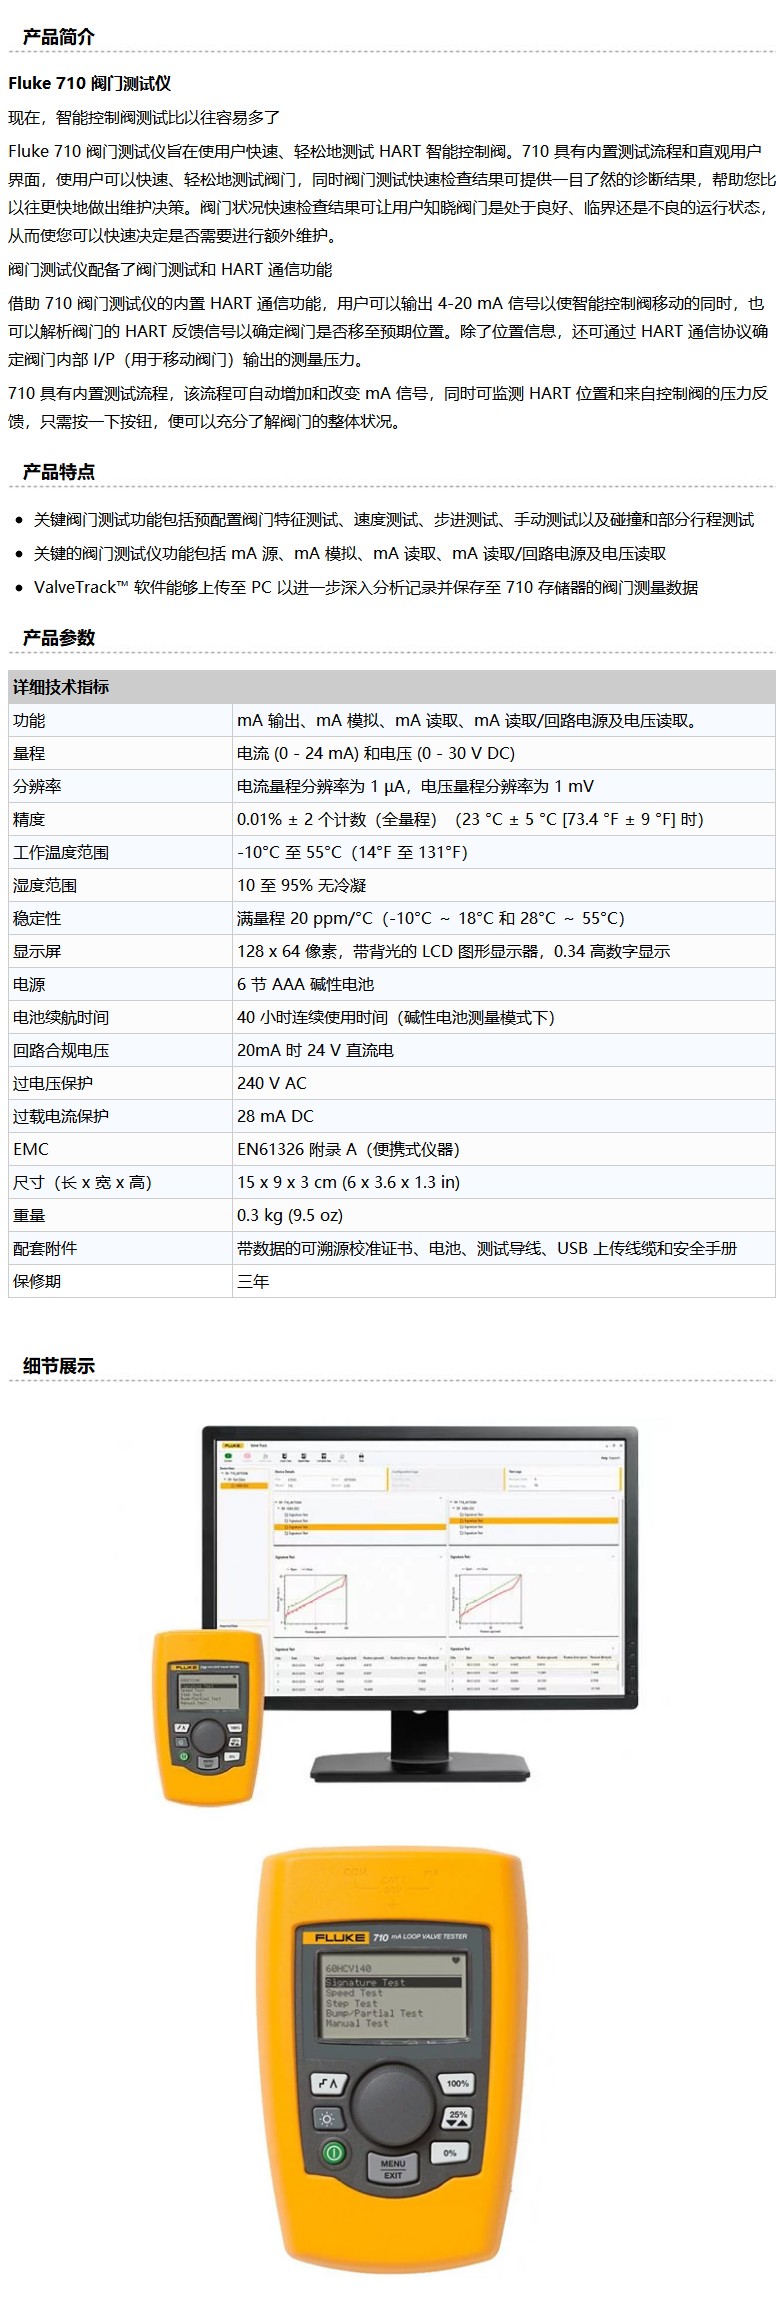Click the value 20mA 时 24 V 直流电

[315, 1050]
